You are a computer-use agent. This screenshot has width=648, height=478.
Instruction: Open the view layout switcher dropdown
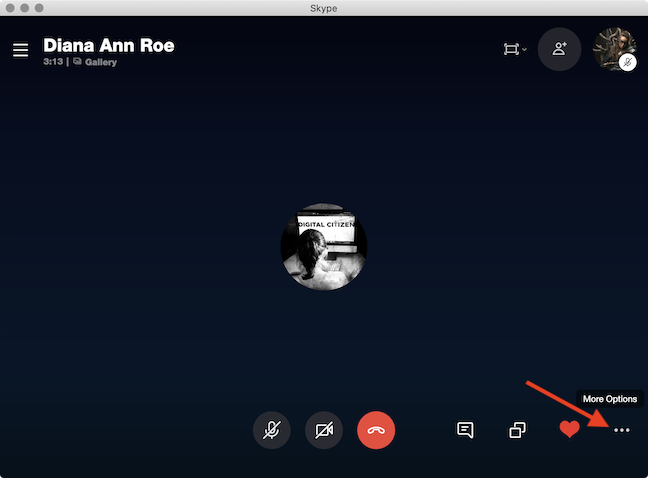515,49
